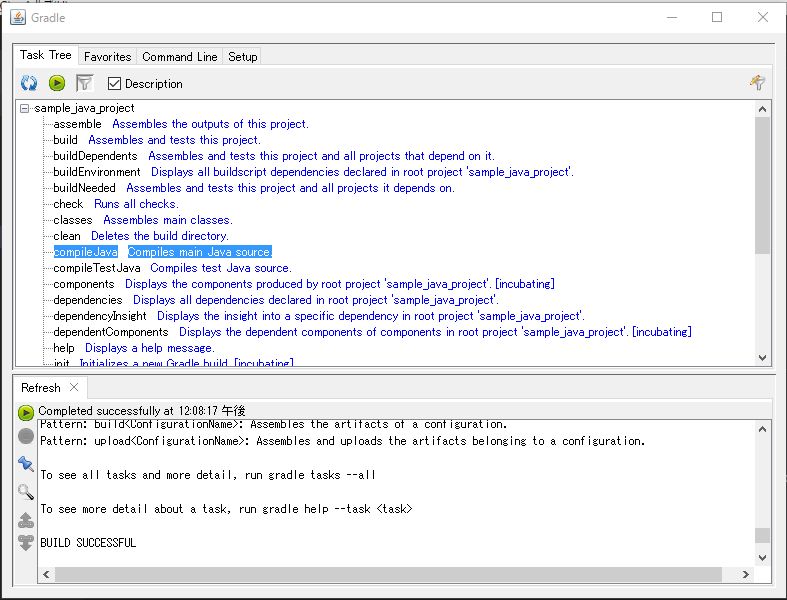The image size is (787, 600).
Task: Open the Command Line tab
Action: (179, 57)
